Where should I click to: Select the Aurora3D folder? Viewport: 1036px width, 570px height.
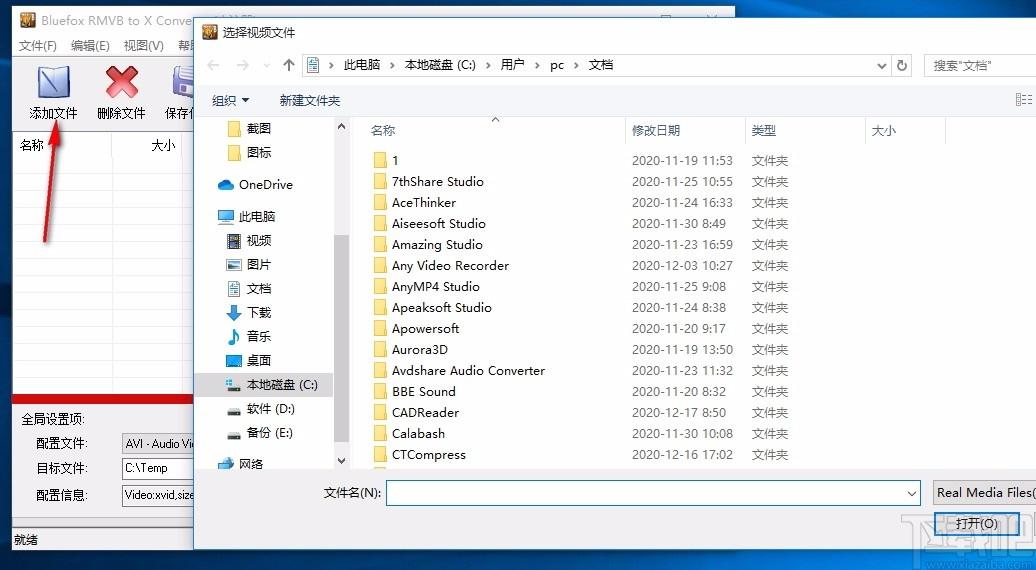[x=410, y=350]
